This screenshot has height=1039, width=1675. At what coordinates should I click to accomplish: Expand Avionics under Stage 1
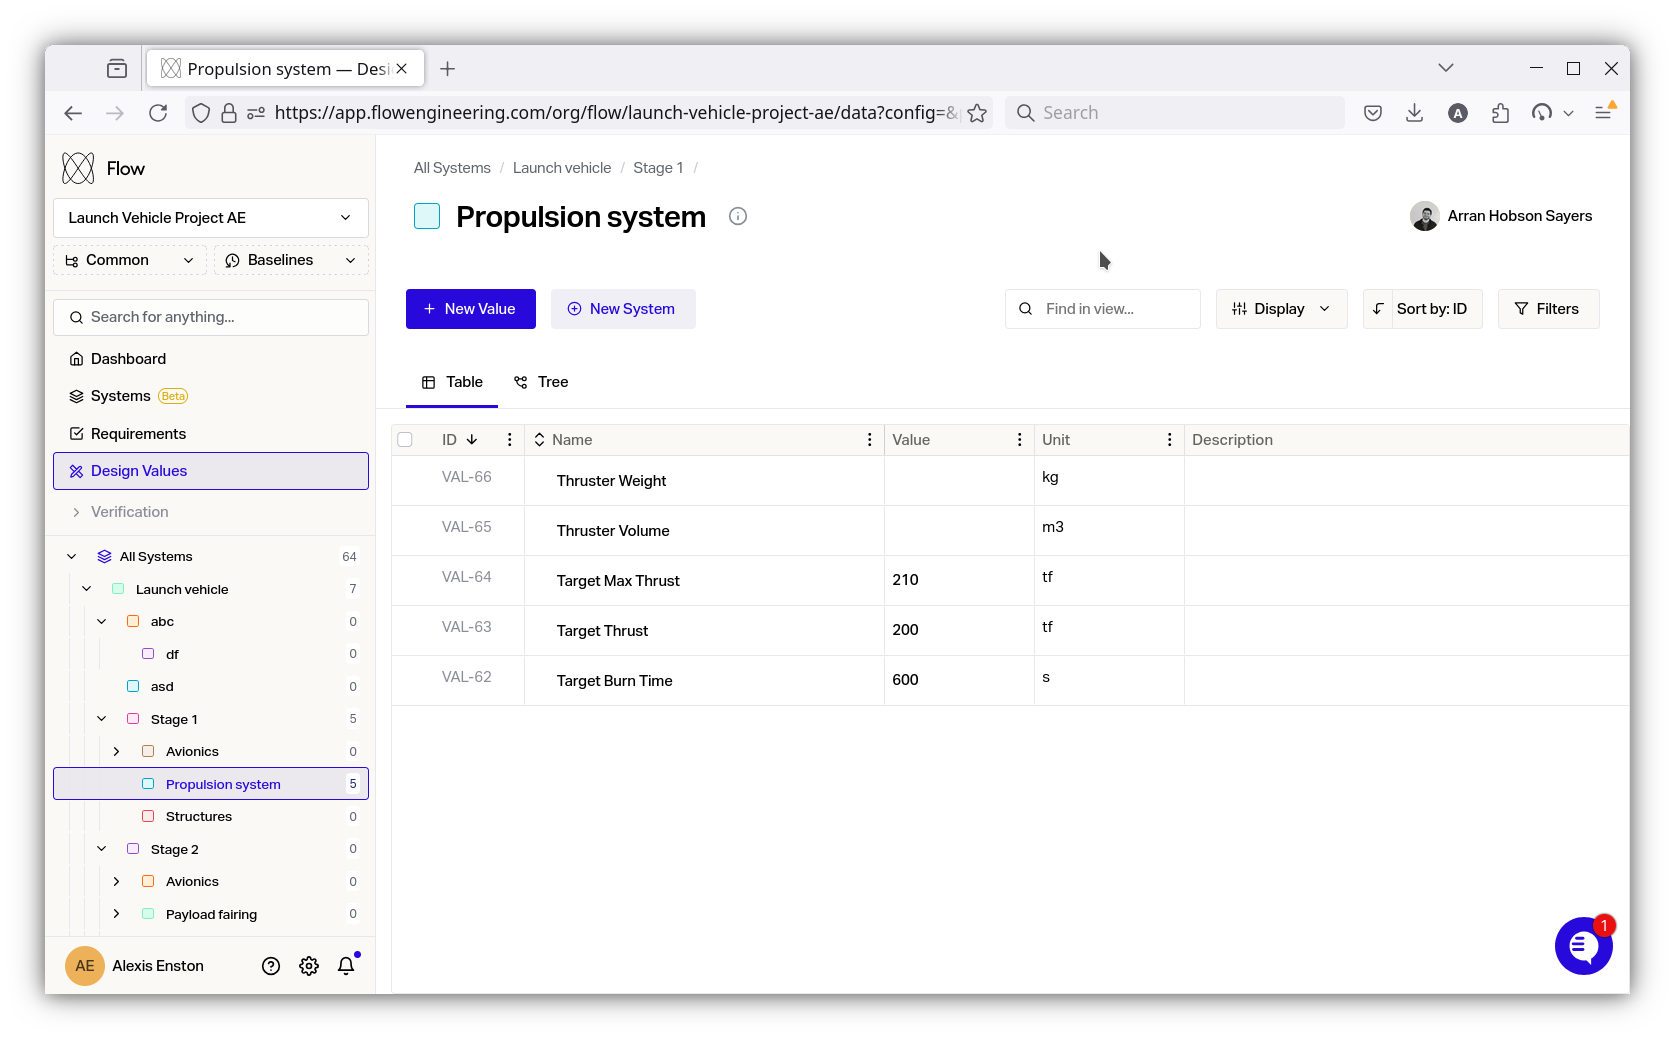pos(117,752)
